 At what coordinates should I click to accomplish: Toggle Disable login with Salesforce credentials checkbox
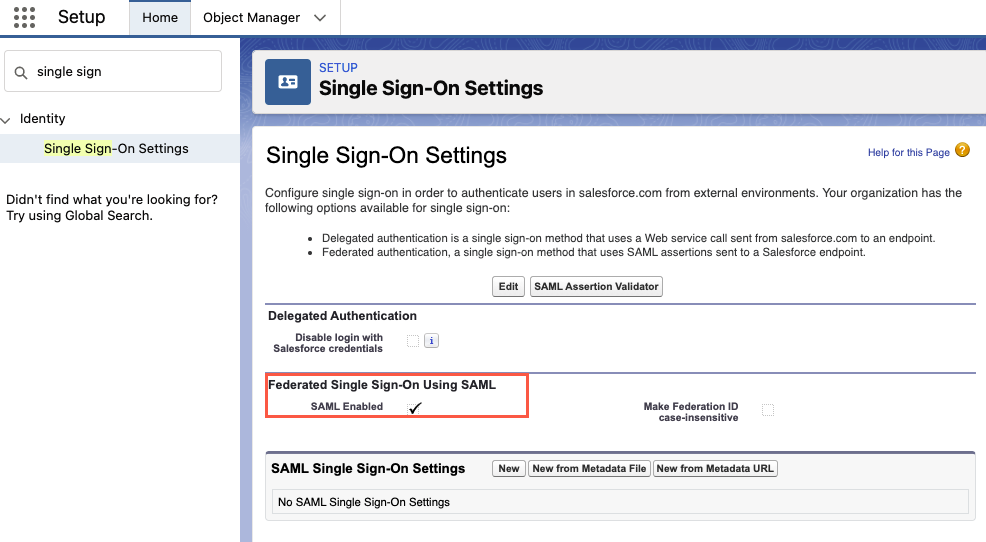(413, 341)
